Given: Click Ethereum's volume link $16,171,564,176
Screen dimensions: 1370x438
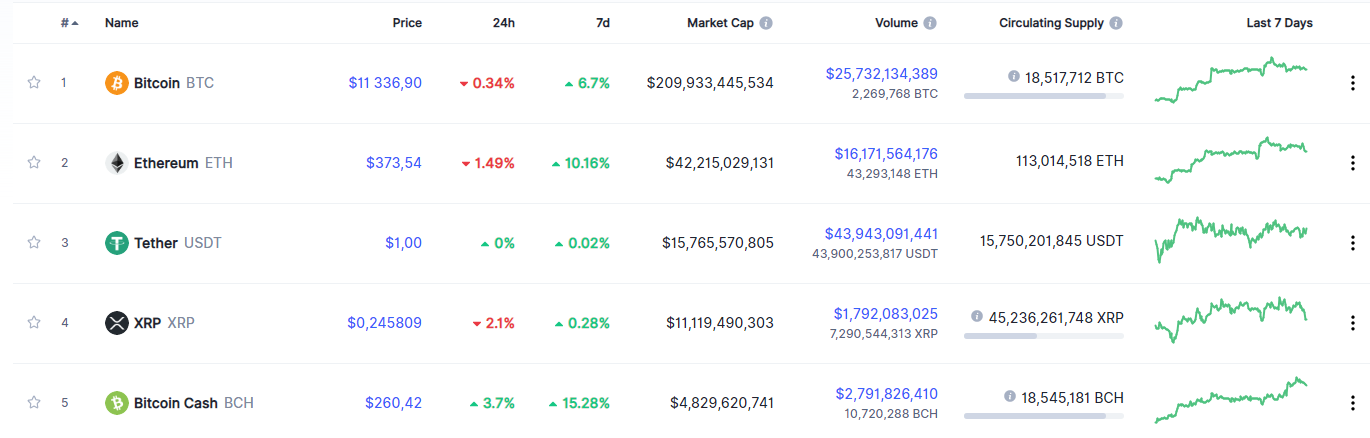Looking at the screenshot, I should point(886,154).
